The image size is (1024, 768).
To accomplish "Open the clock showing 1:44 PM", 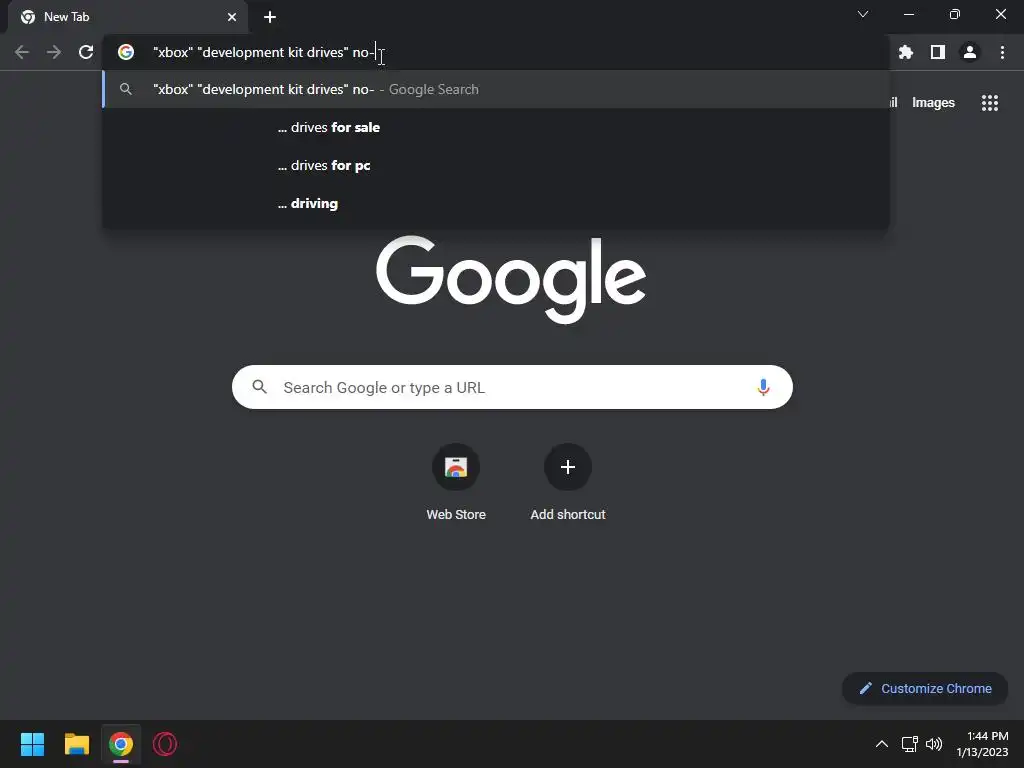I will pos(982,744).
